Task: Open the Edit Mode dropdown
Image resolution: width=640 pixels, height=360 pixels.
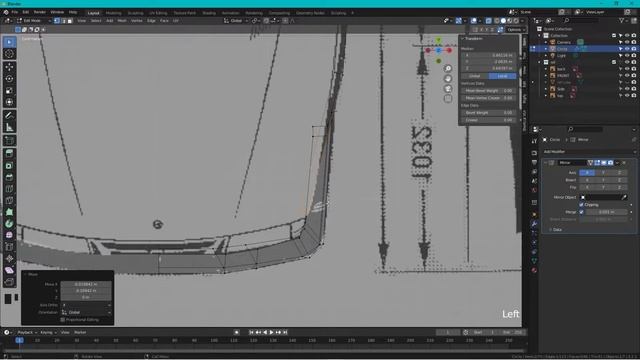Action: pyautogui.click(x=34, y=20)
